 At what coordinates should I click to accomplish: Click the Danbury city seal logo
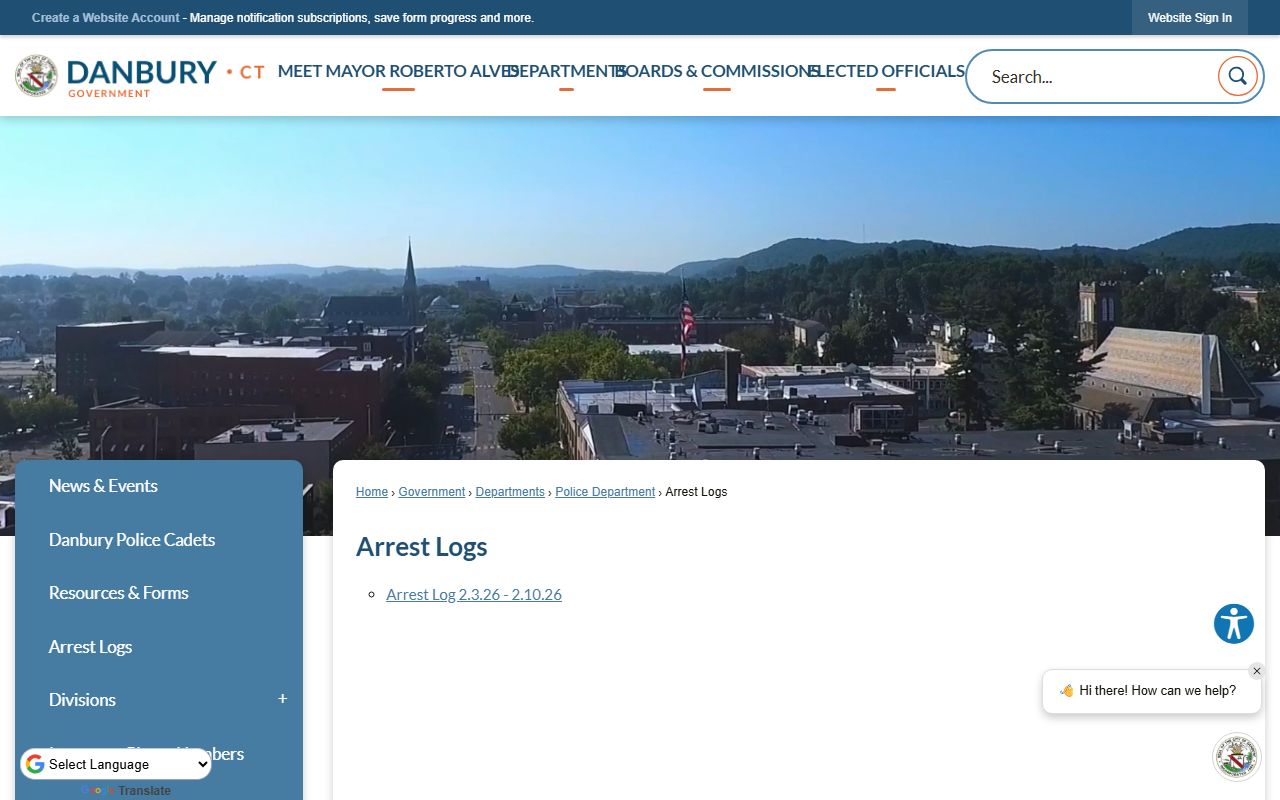coord(36,76)
